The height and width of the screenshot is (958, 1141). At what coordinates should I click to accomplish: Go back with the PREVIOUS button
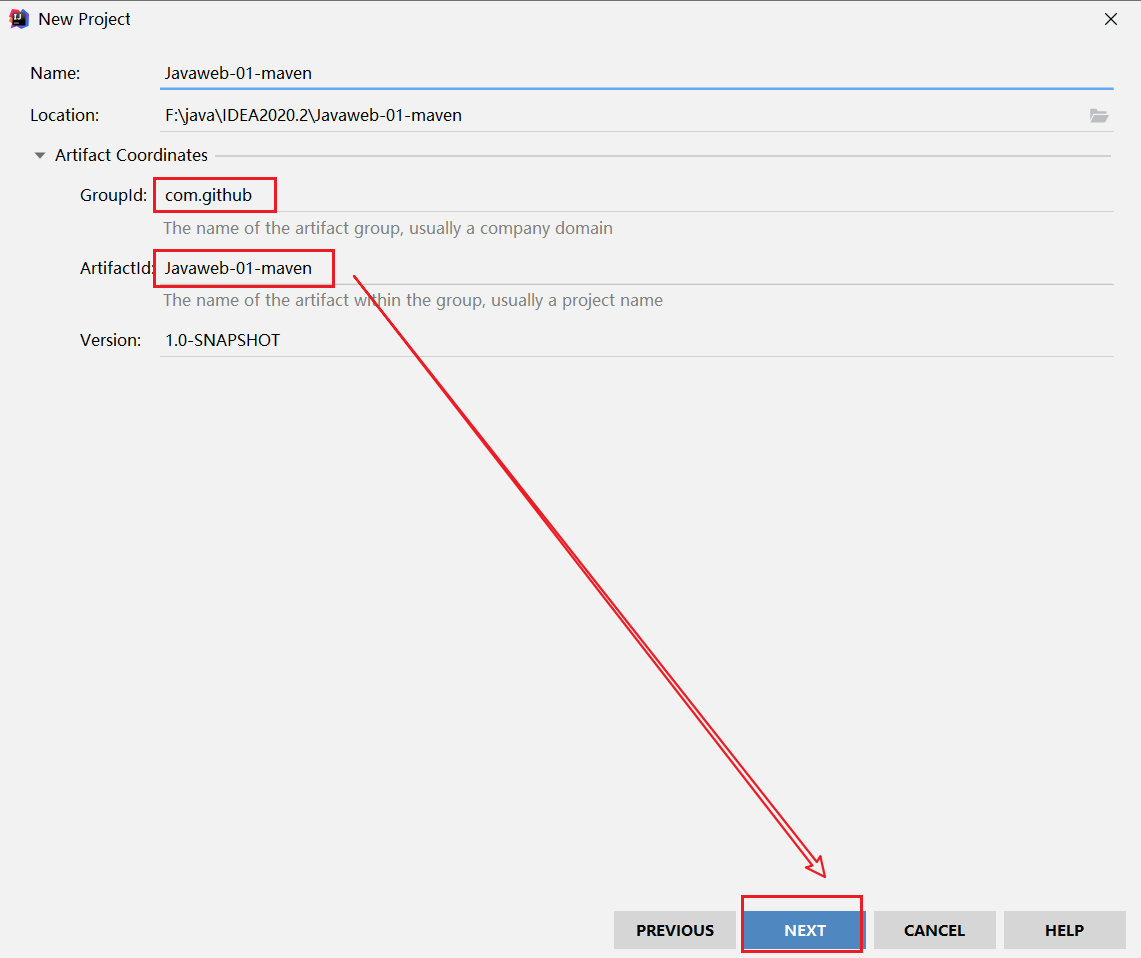point(675,930)
